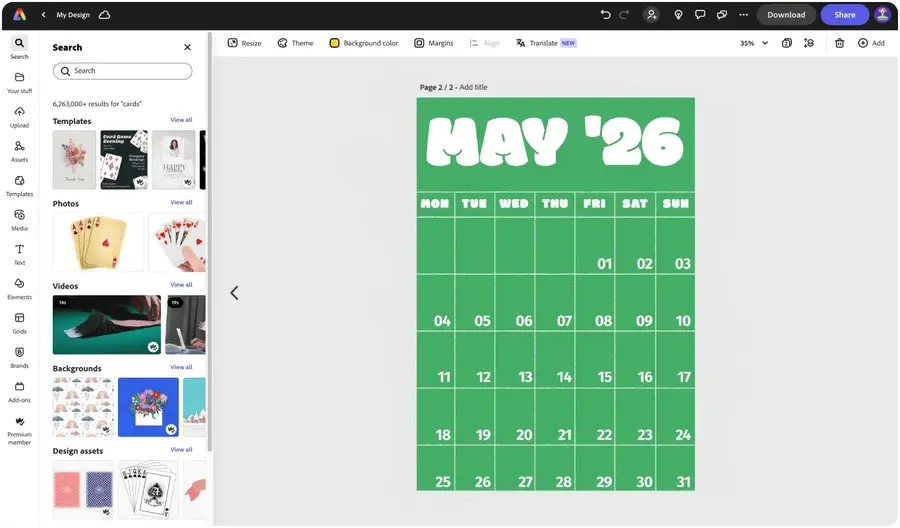
Task: Add a new page with Add button
Action: coord(871,43)
